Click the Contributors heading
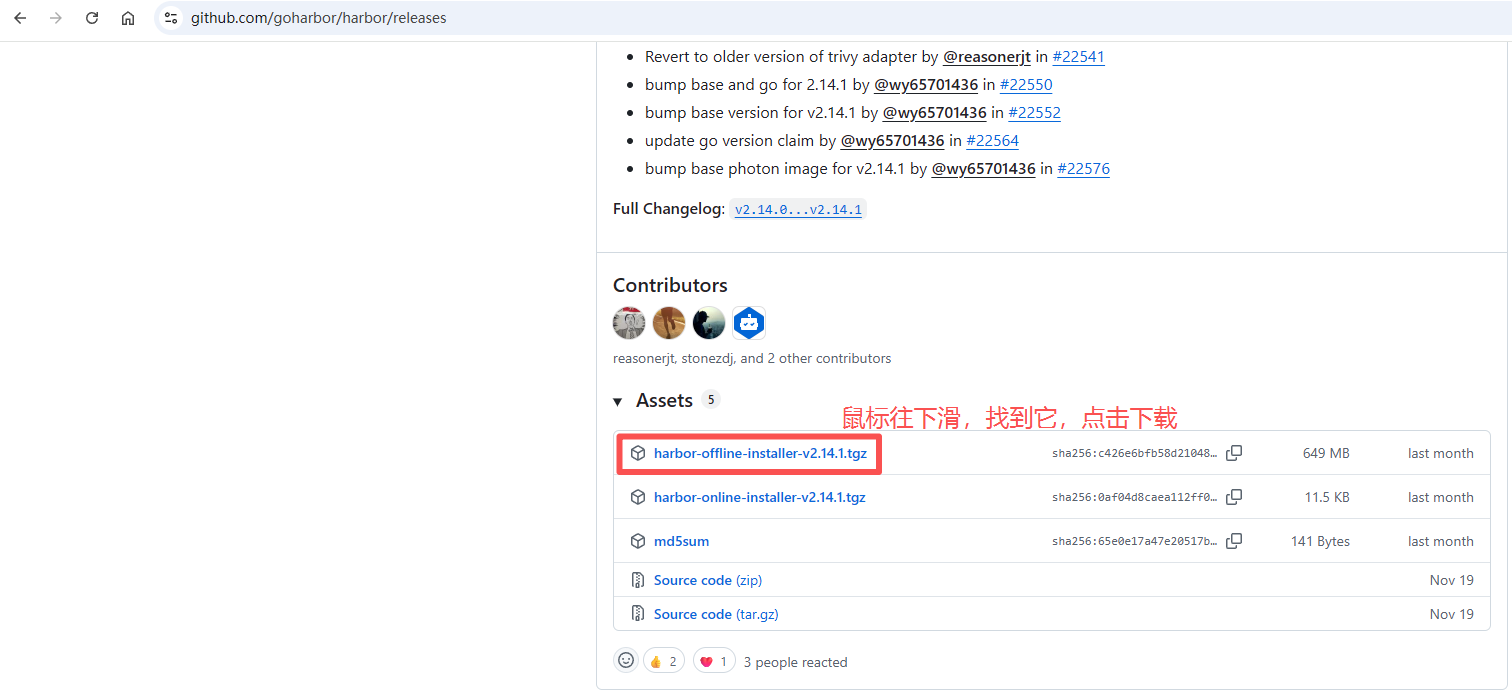1512x693 pixels. coord(670,285)
